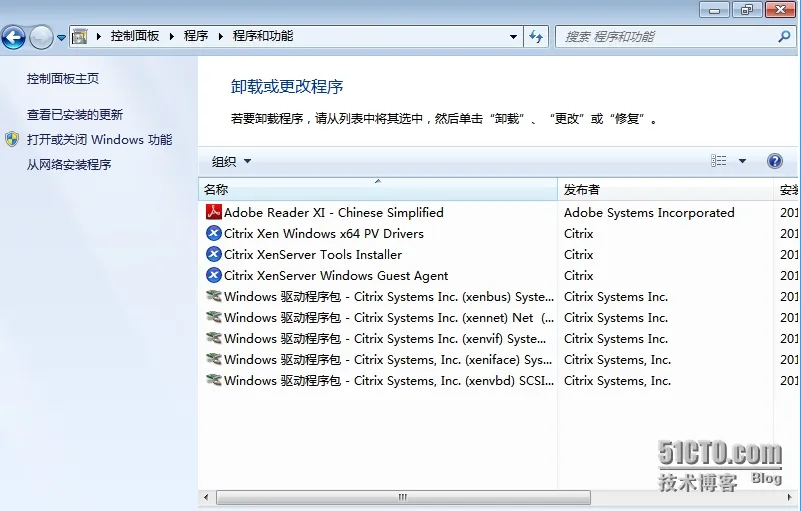
Task: Select the (xenvbd) Windows 驱动程序包 entry
Action: (x=389, y=380)
